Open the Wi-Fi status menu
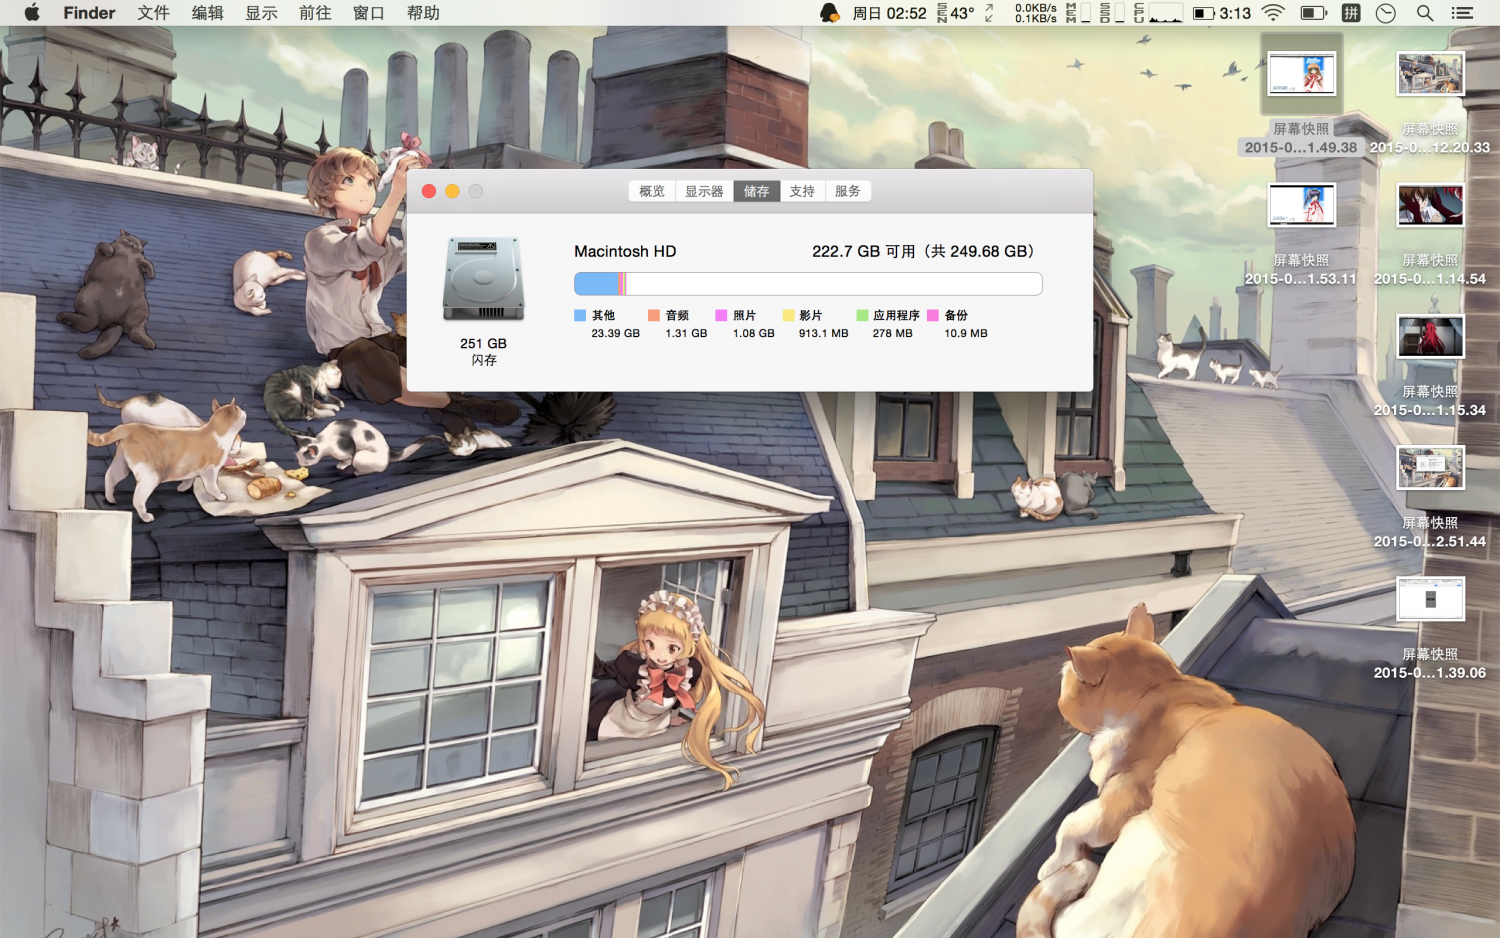1500x938 pixels. click(1273, 13)
